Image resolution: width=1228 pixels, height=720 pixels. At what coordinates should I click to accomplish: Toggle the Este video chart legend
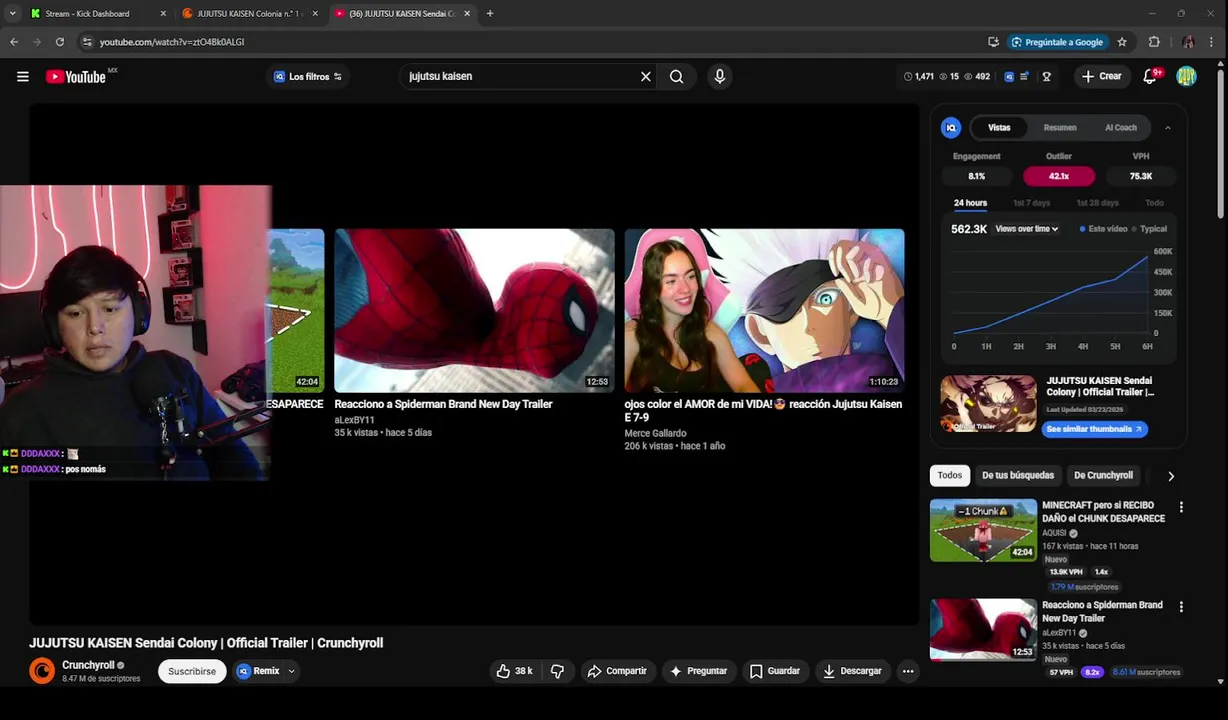[1103, 229]
